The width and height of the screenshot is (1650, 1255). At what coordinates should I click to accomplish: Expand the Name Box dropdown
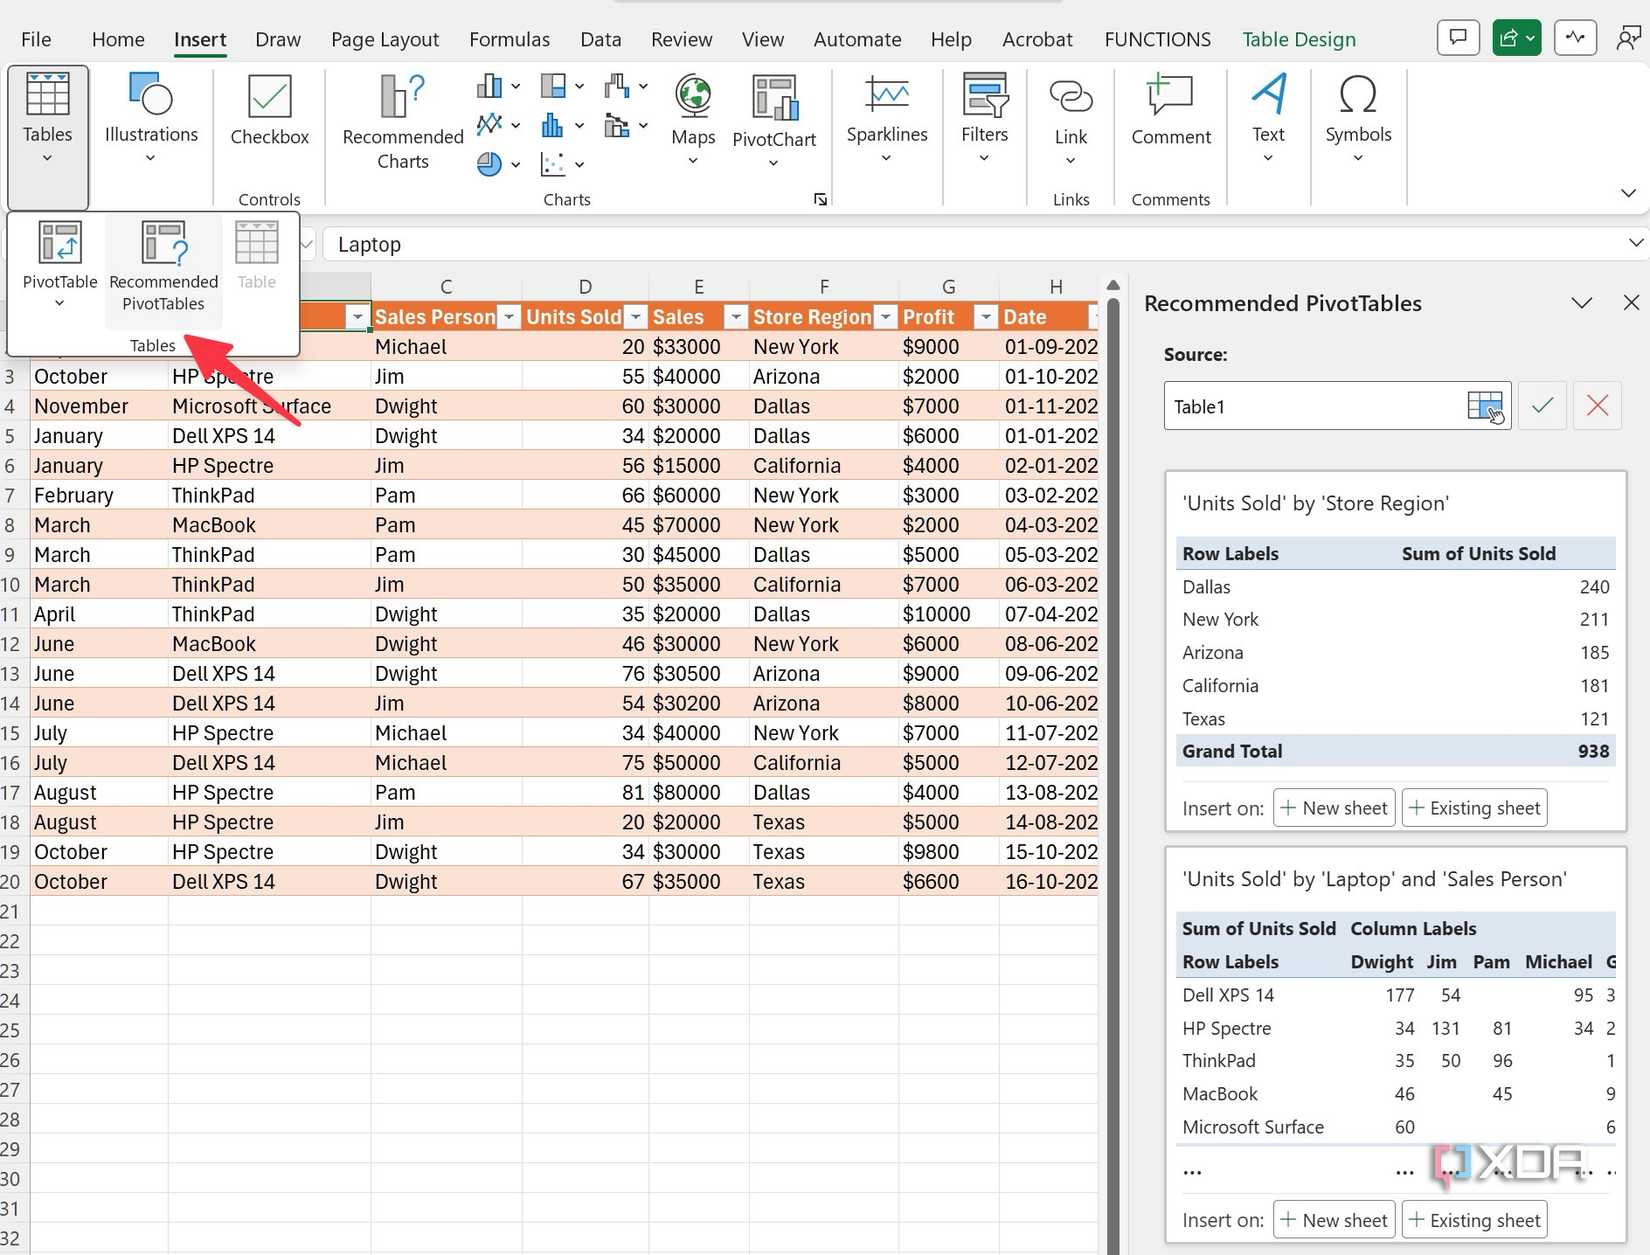point(306,243)
